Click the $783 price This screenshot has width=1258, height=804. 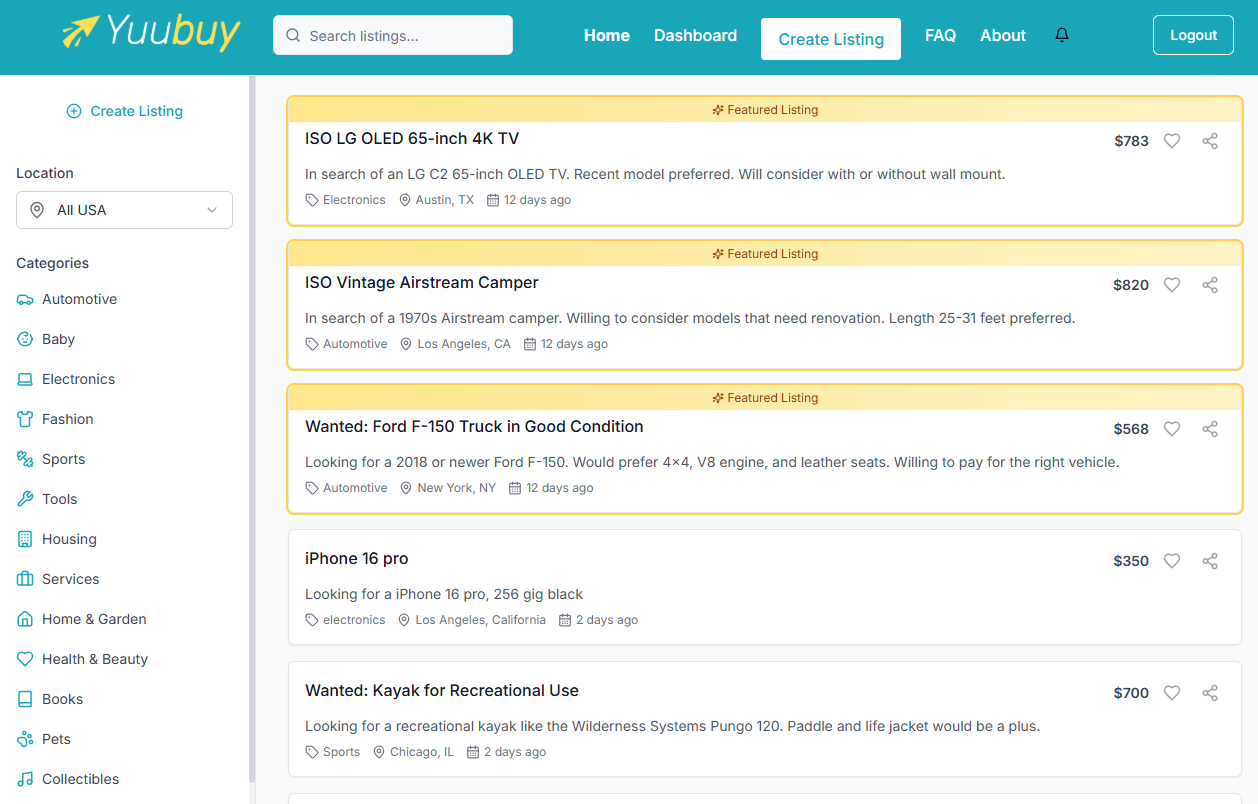click(1132, 141)
